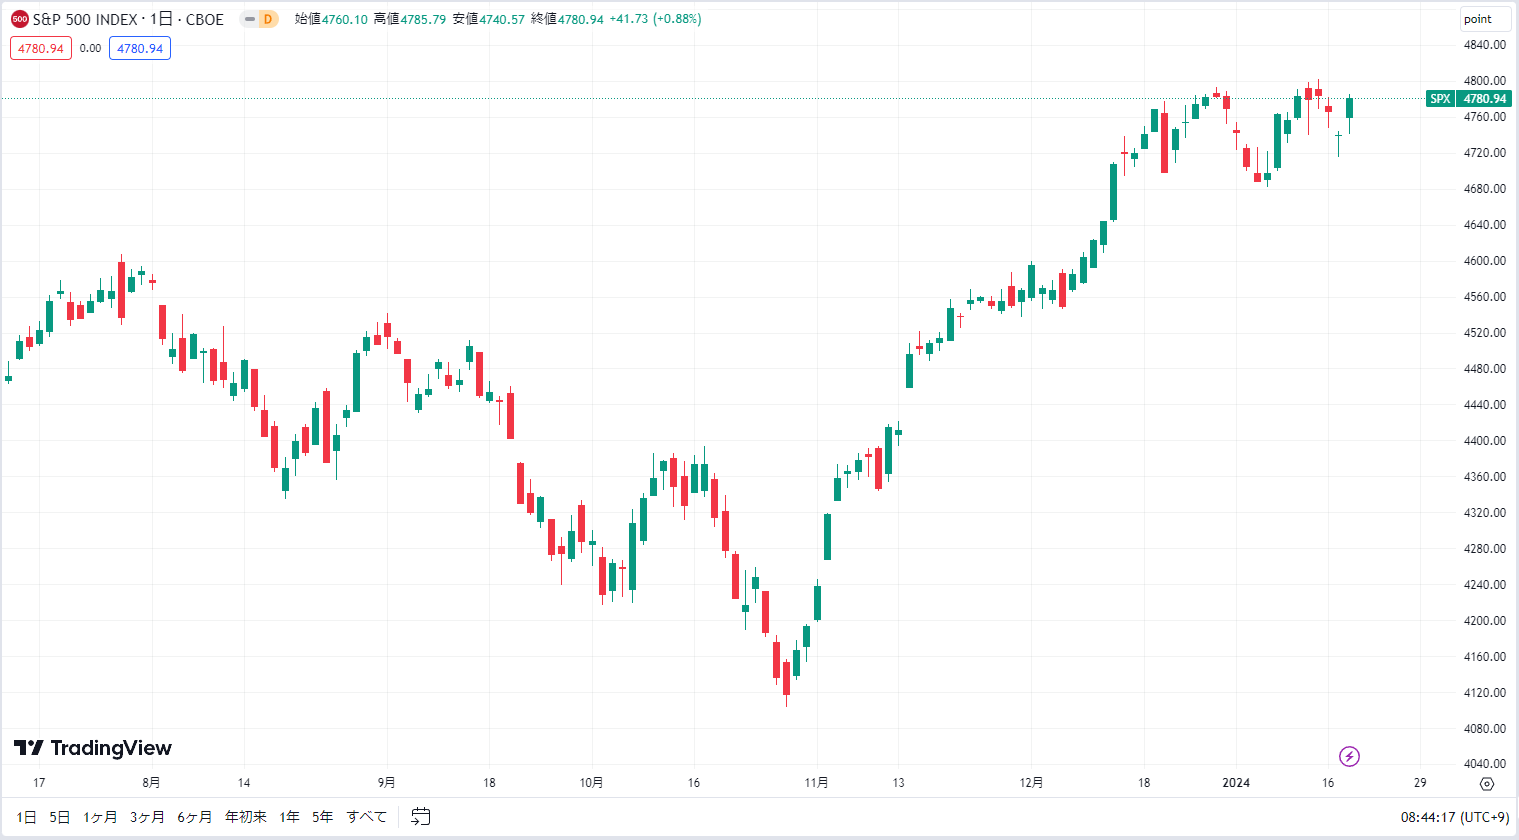Click the blue buy price 4780.94 button
Image resolution: width=1519 pixels, height=840 pixels.
(140, 48)
